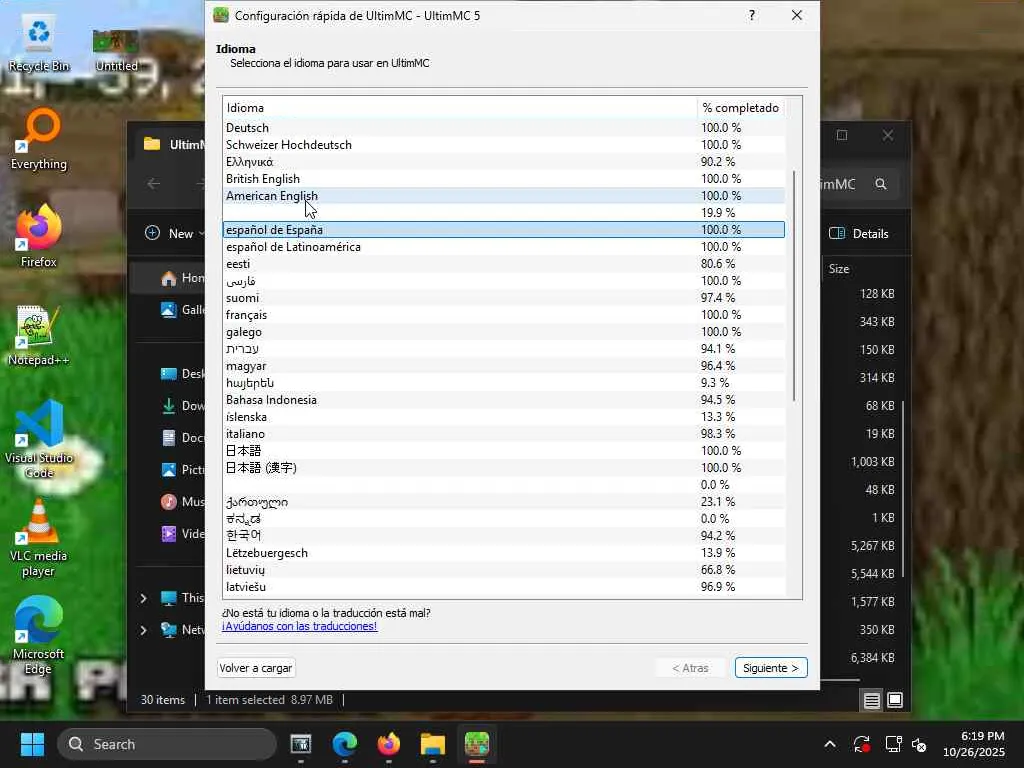Click the search icon in File Explorer
The width and height of the screenshot is (1024, 768).
[880, 184]
